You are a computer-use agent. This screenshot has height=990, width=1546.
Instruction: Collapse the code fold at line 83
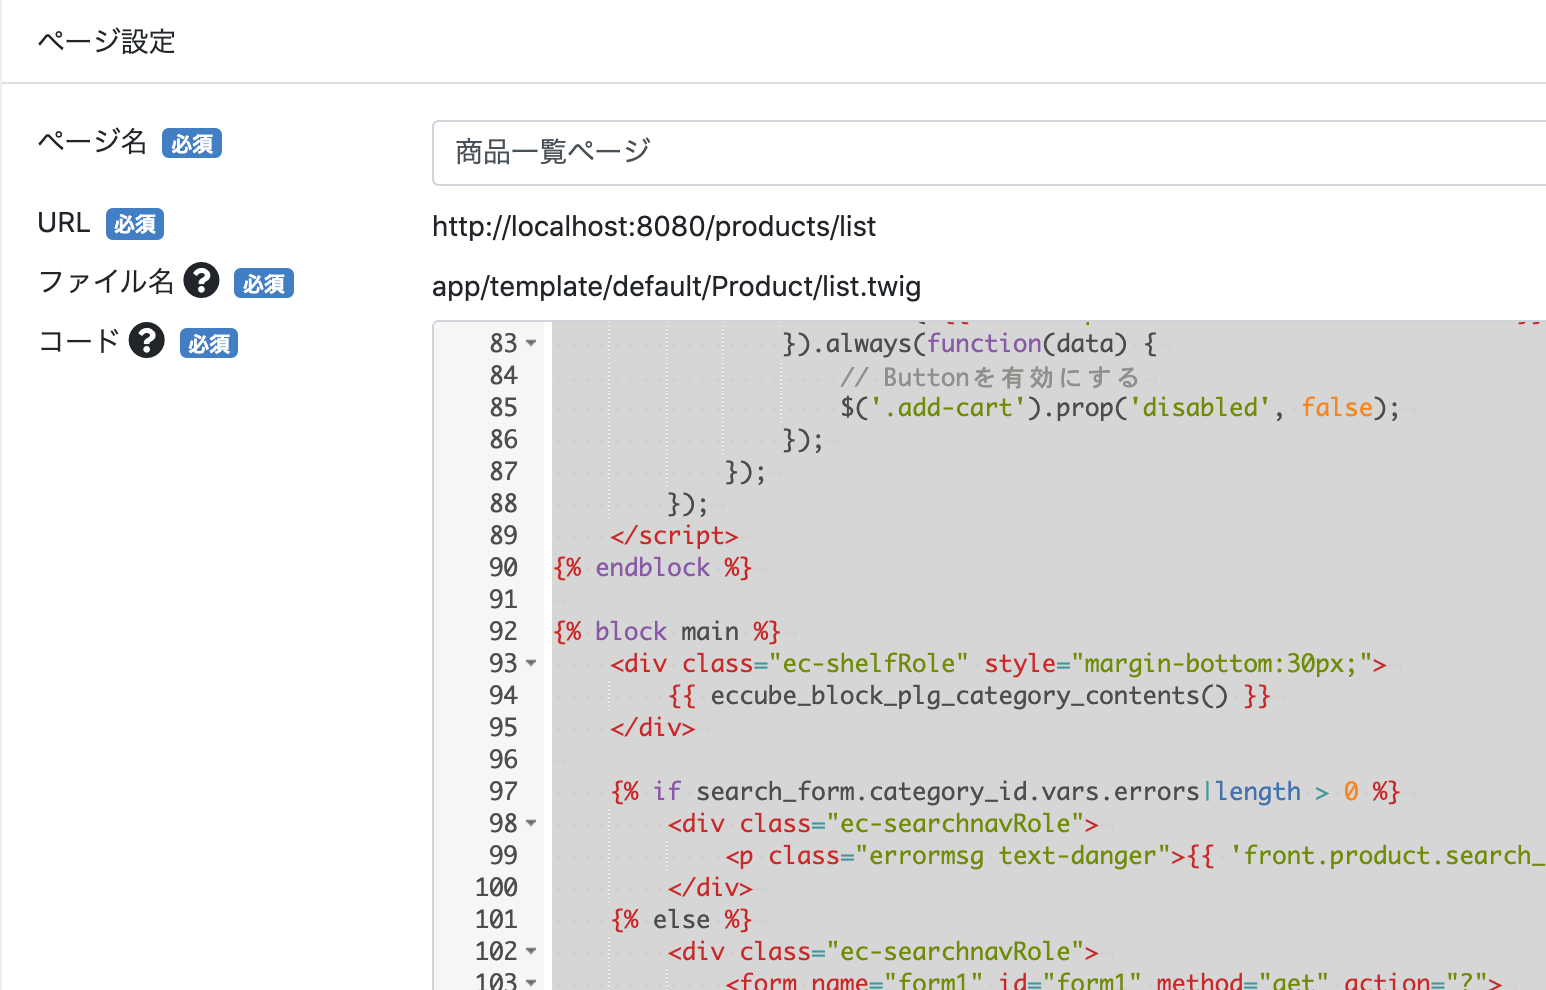click(531, 343)
